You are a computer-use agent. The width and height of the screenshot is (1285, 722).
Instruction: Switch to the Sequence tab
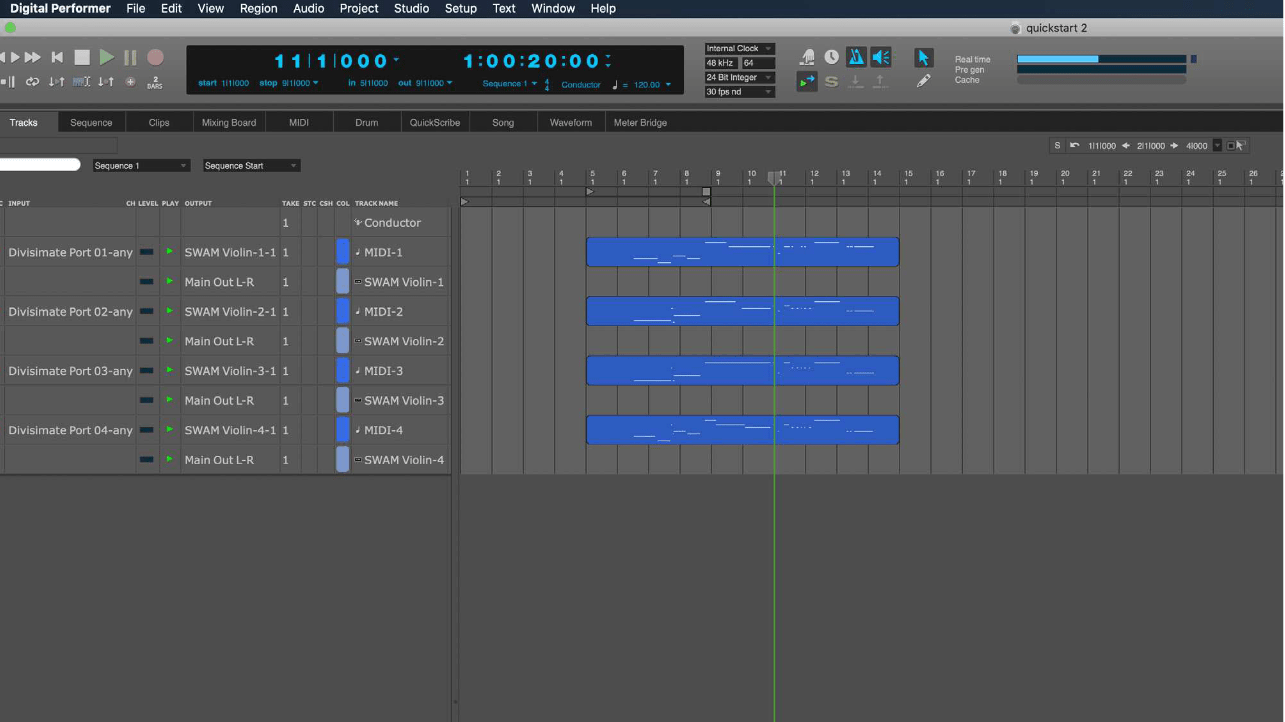[91, 122]
